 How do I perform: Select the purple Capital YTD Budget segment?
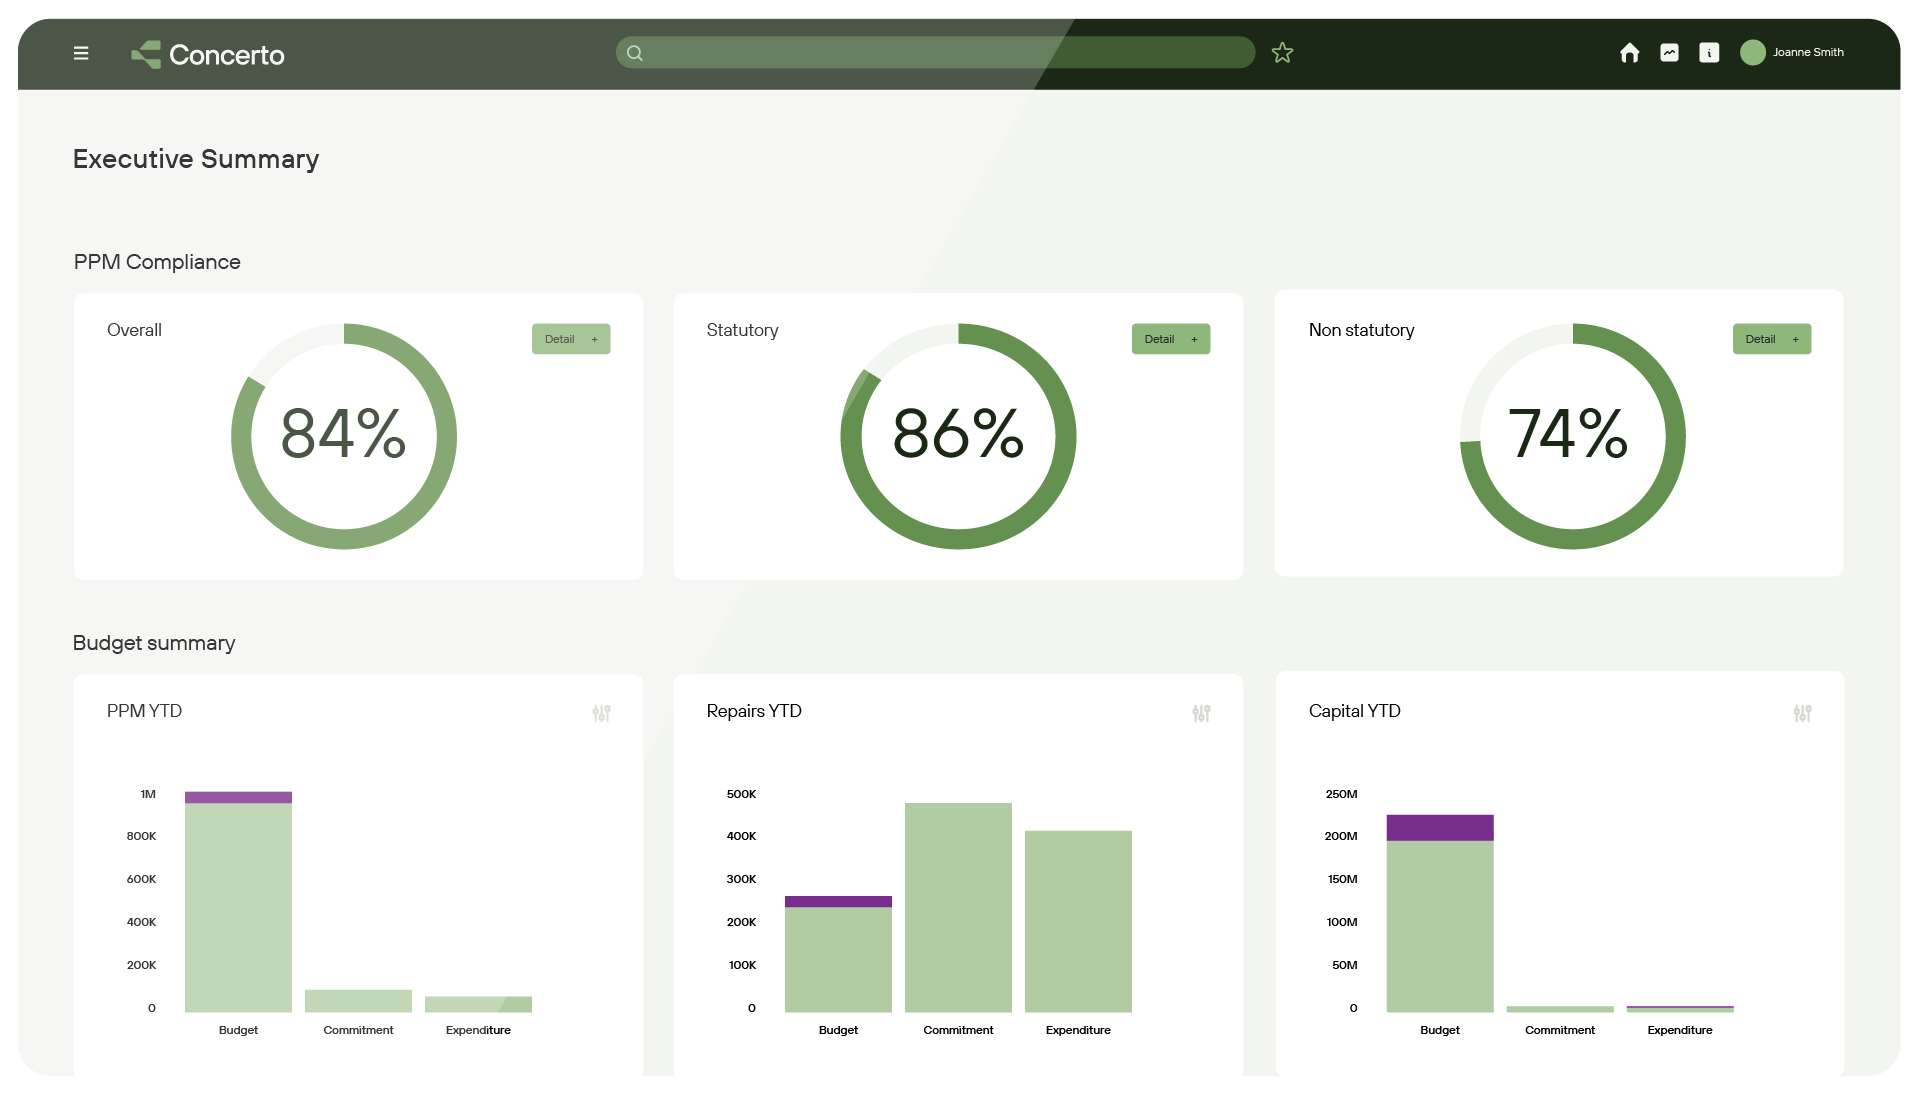[1439, 827]
